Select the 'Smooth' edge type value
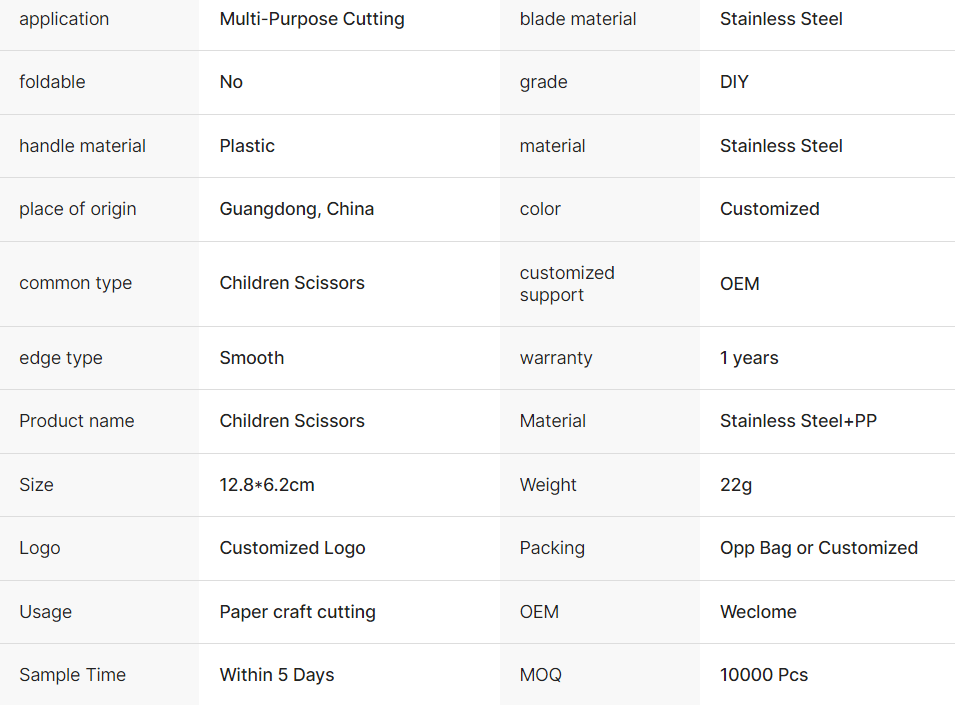 252,358
